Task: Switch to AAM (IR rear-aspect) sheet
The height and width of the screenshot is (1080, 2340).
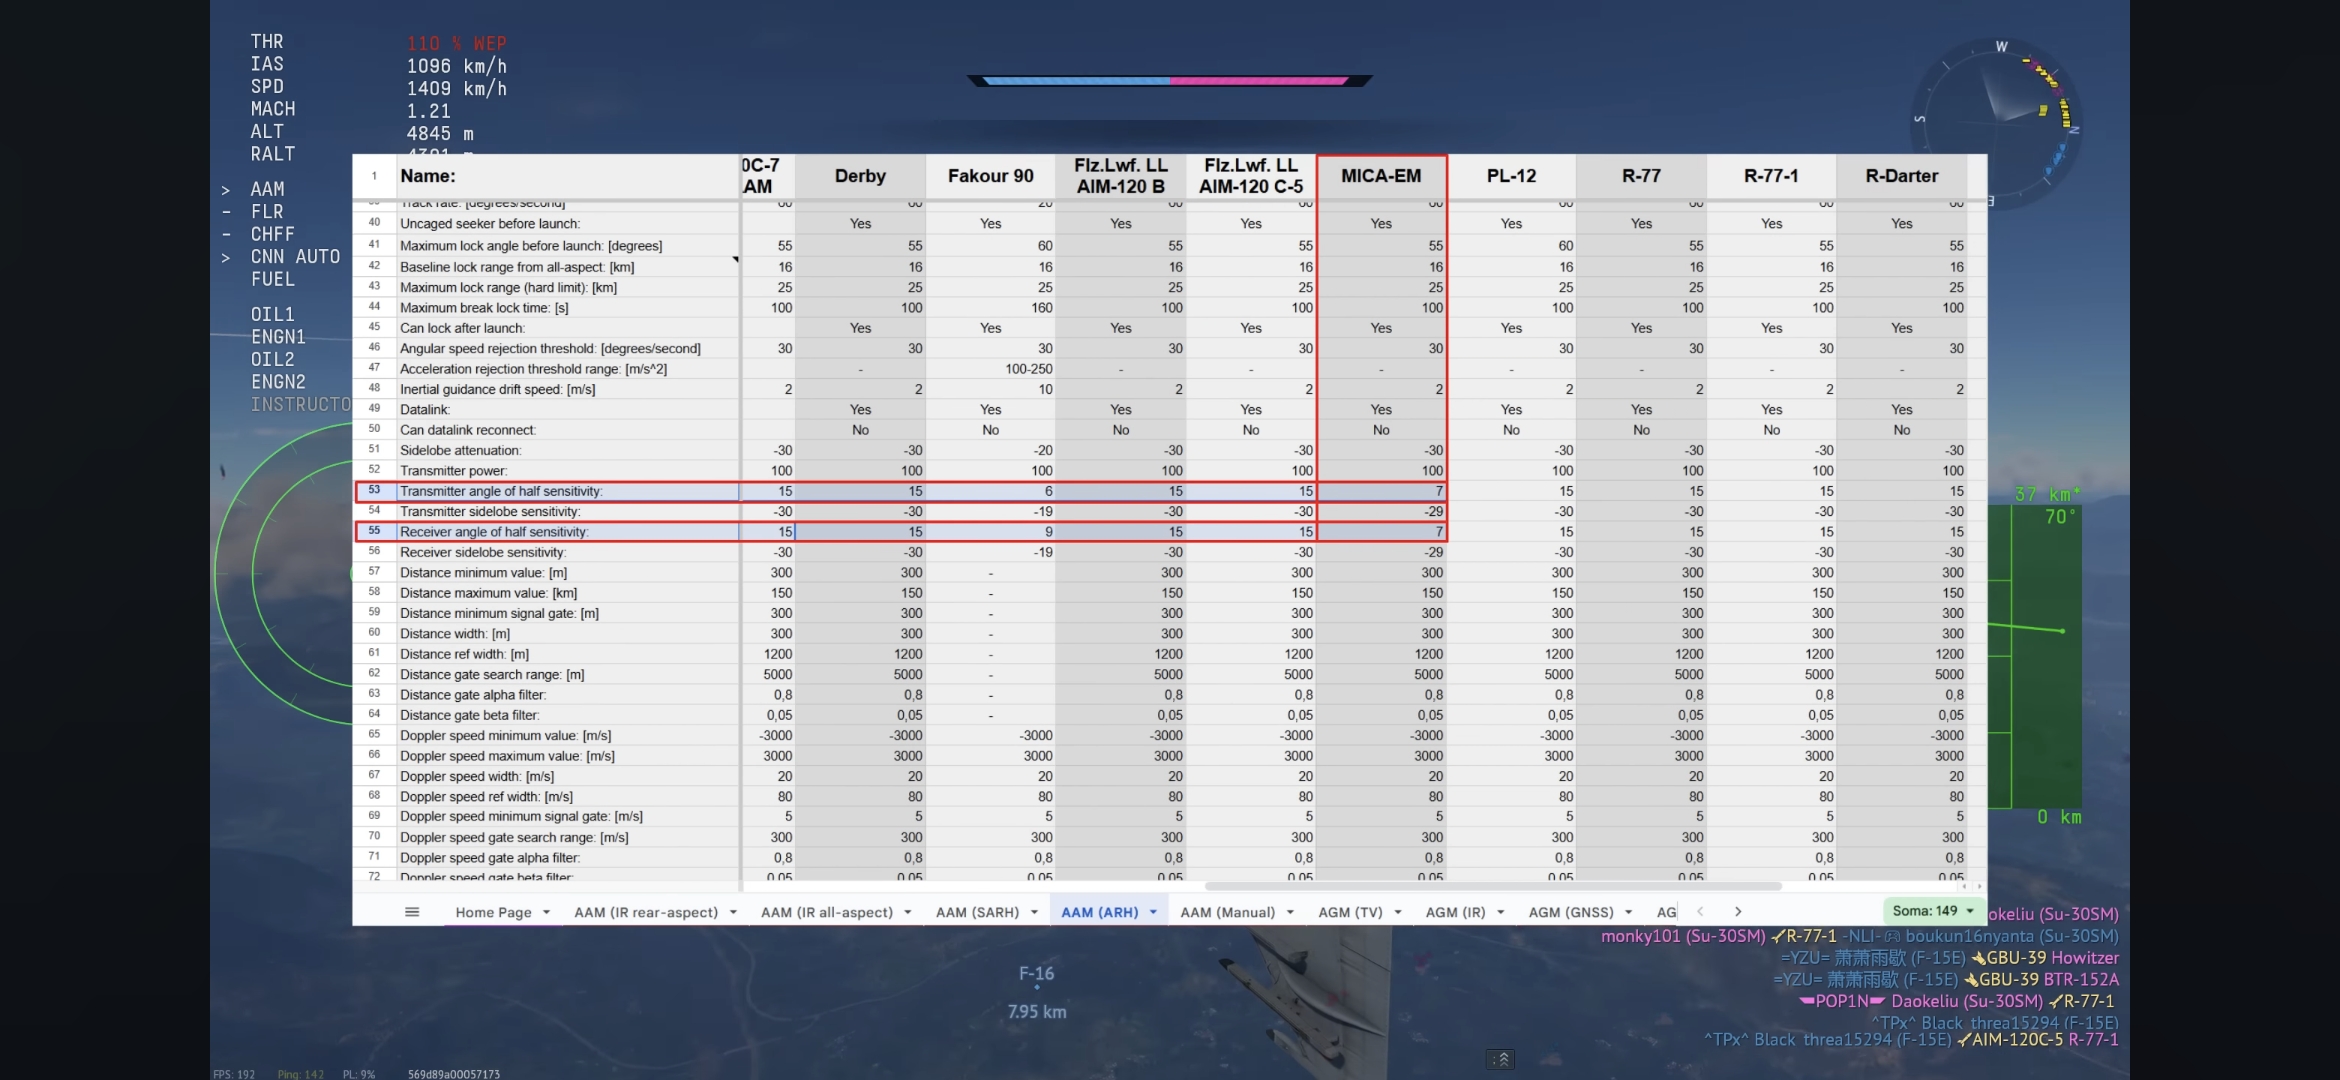Action: [x=645, y=912]
